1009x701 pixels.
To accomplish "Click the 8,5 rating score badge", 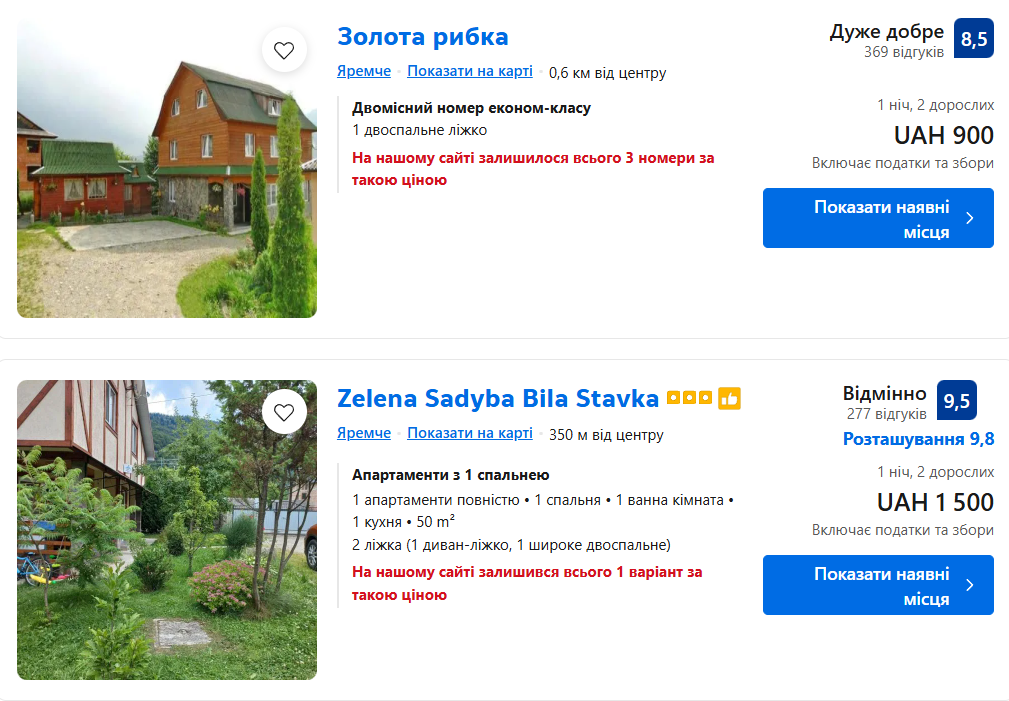I will click(974, 39).
